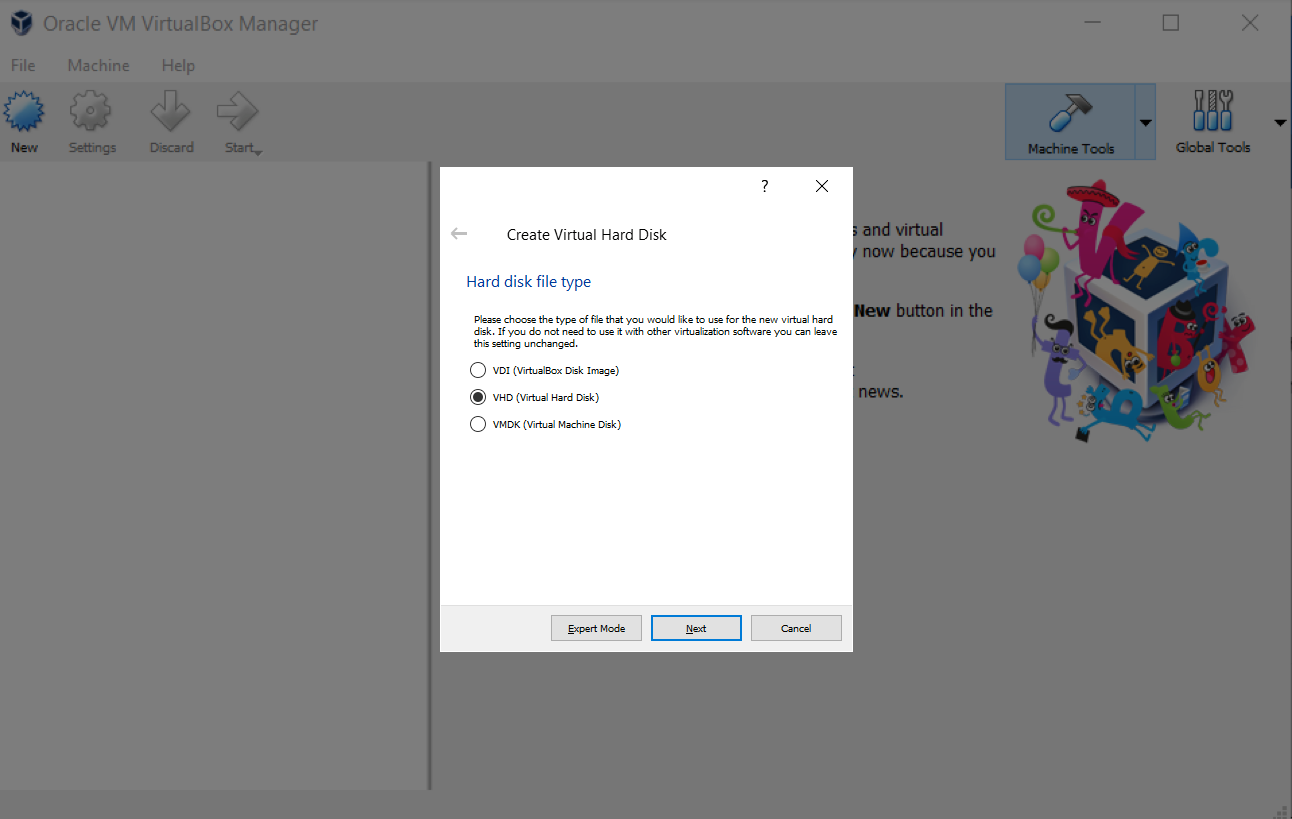Cancel the Create Virtual Hard Disk dialog
Screen dimensions: 1292x819
point(796,628)
